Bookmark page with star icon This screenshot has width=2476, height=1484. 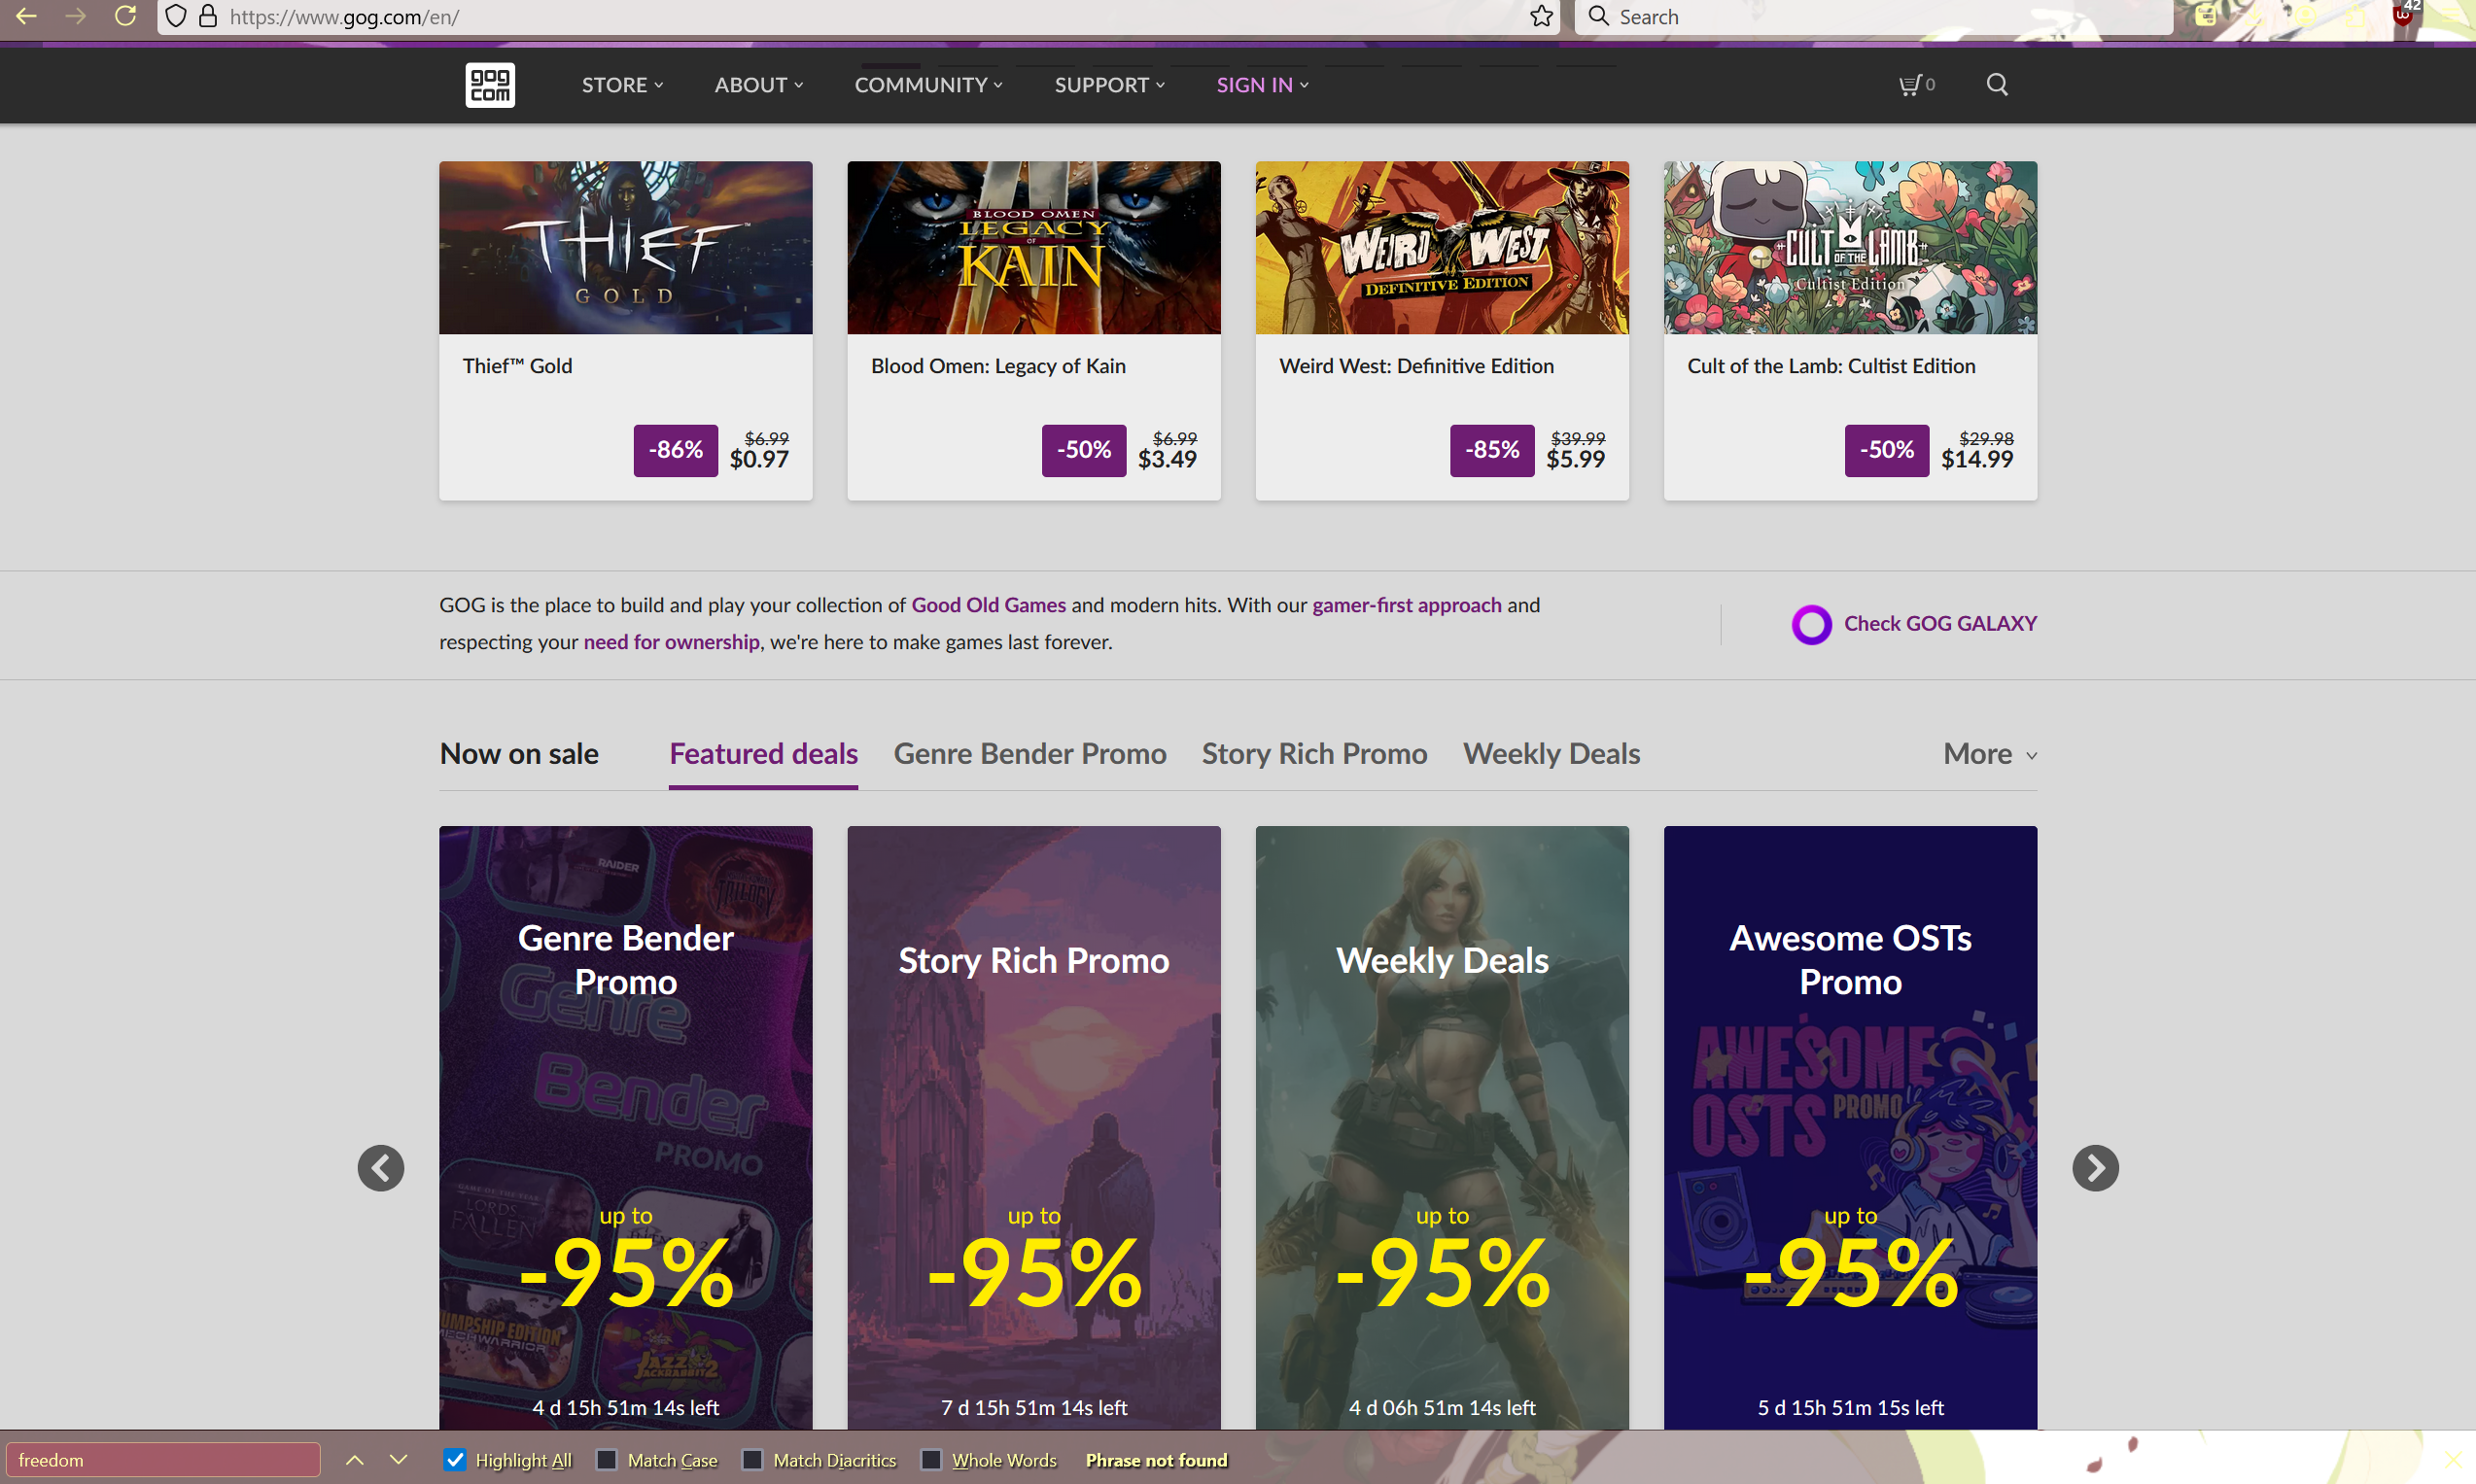pyautogui.click(x=1542, y=16)
